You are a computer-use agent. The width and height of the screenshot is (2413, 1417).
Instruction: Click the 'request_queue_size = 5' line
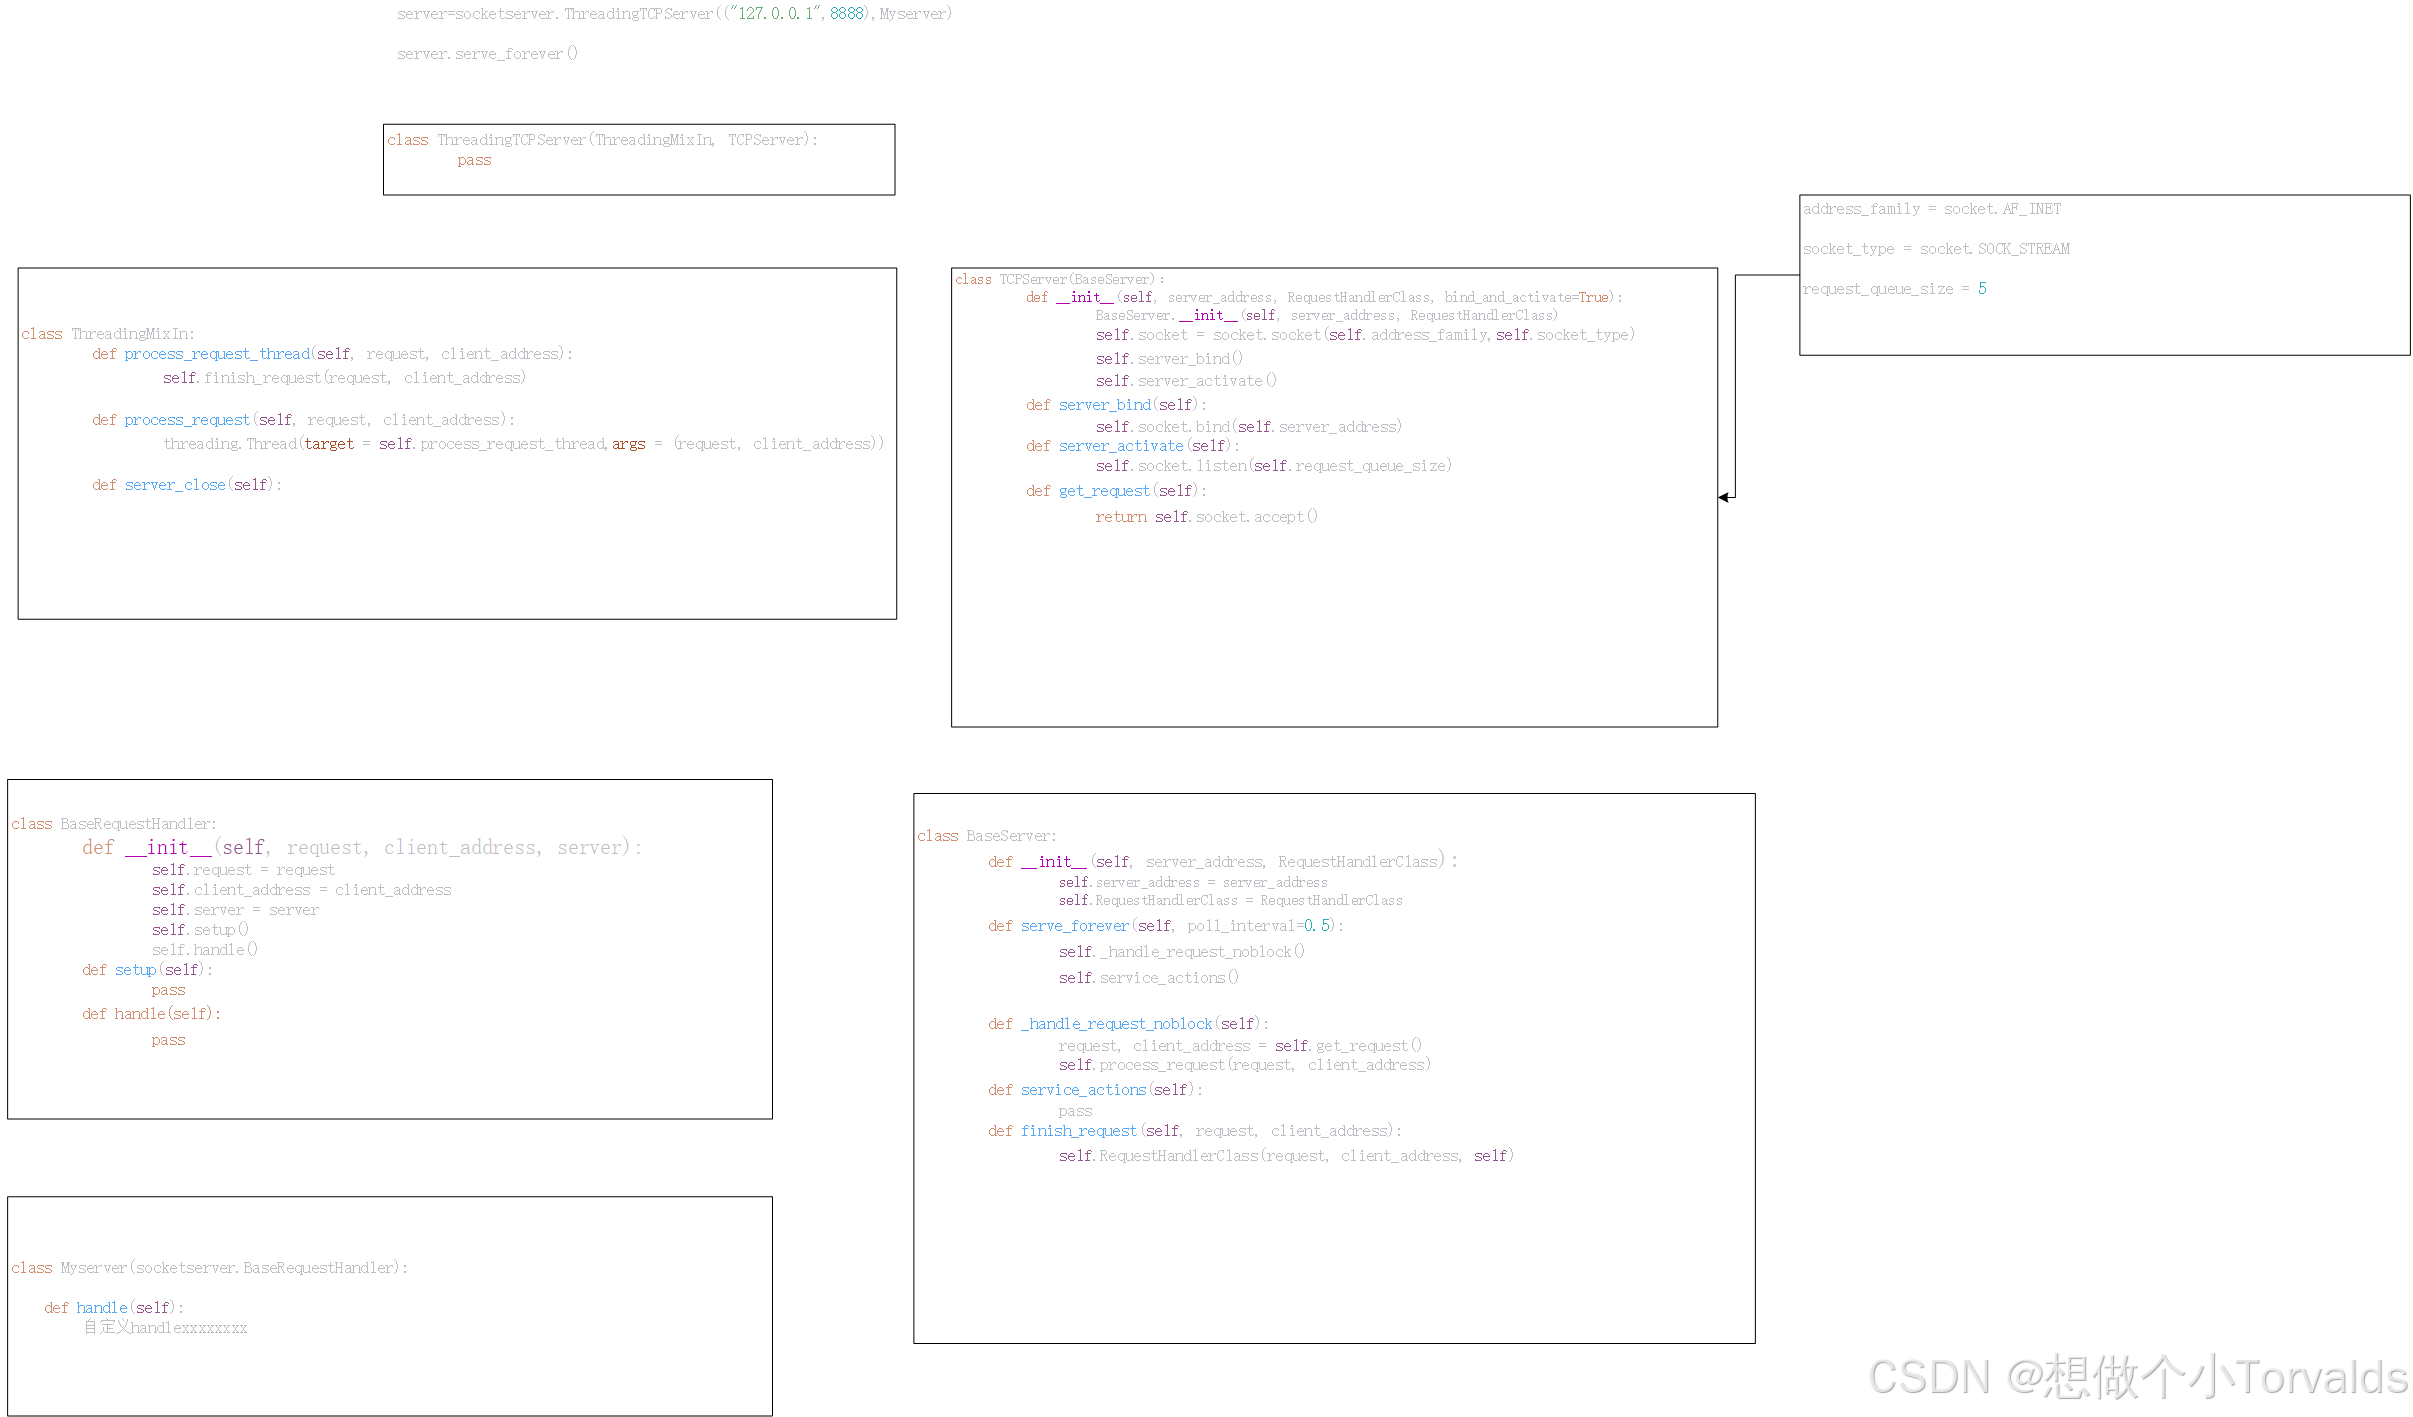(x=1893, y=289)
